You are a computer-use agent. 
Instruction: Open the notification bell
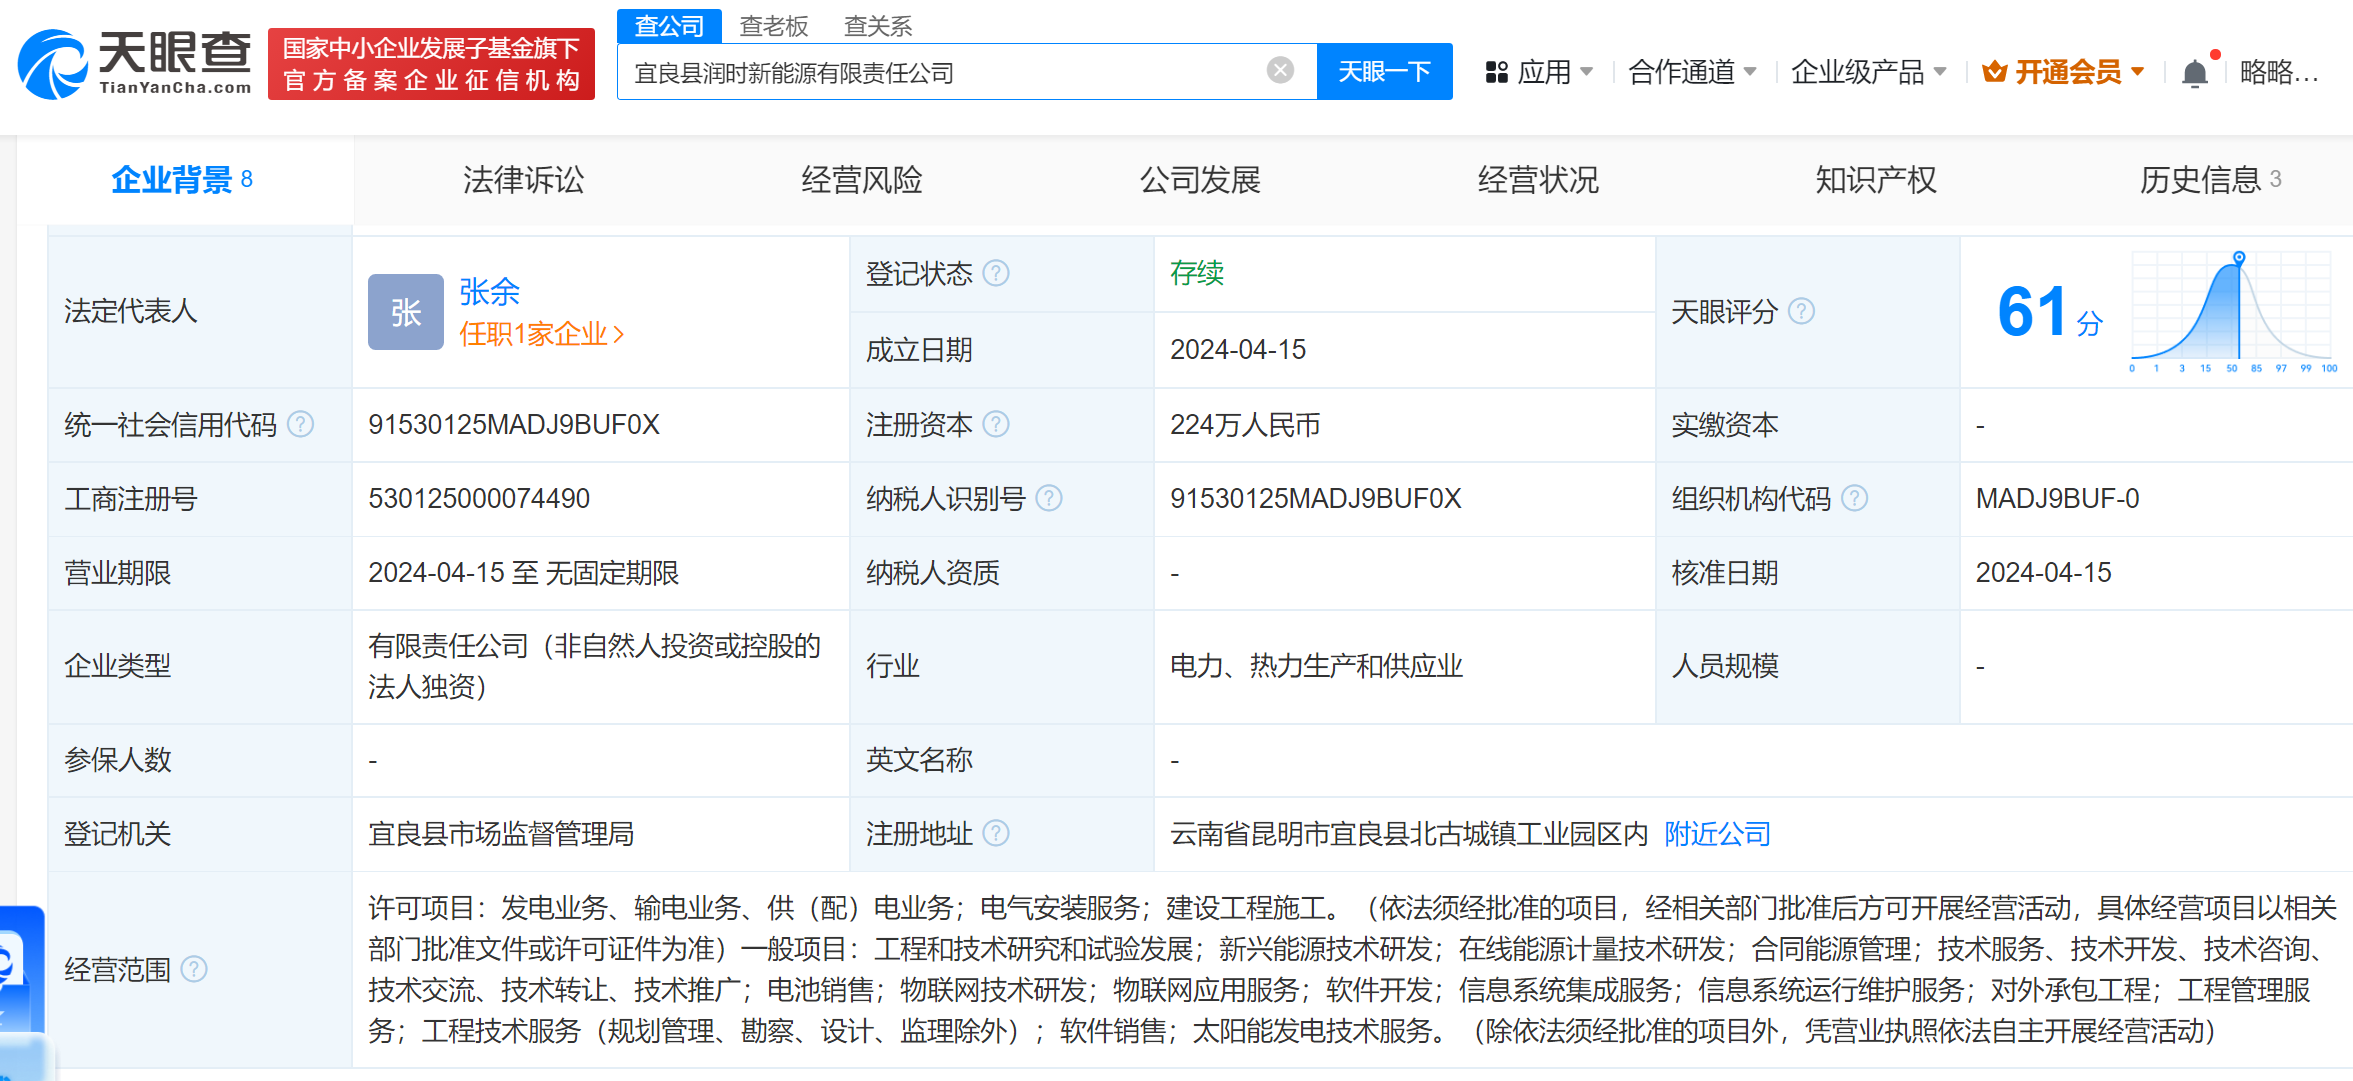pos(2194,73)
